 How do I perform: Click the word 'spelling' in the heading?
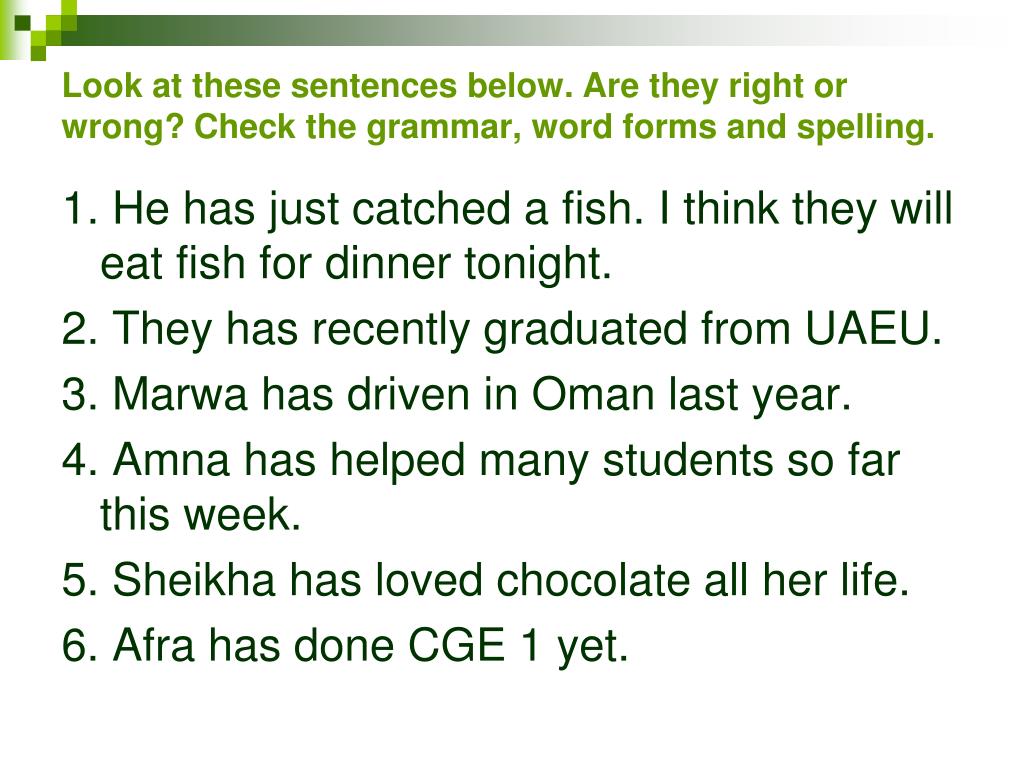[x=866, y=127]
